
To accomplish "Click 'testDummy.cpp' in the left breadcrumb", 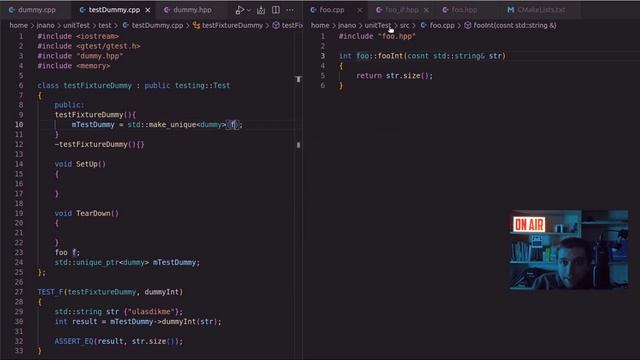I will (x=157, y=25).
